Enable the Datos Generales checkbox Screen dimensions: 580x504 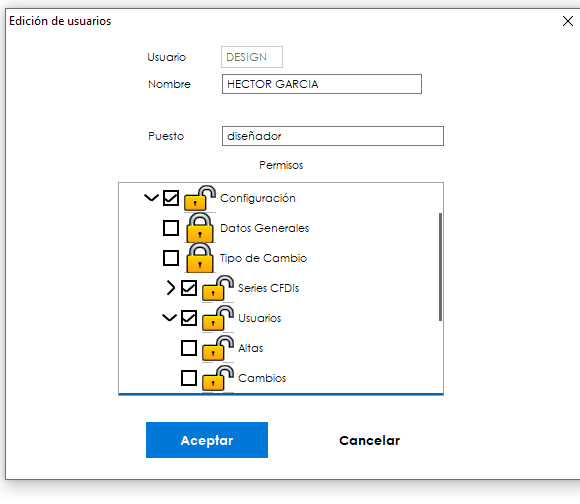(x=171, y=228)
